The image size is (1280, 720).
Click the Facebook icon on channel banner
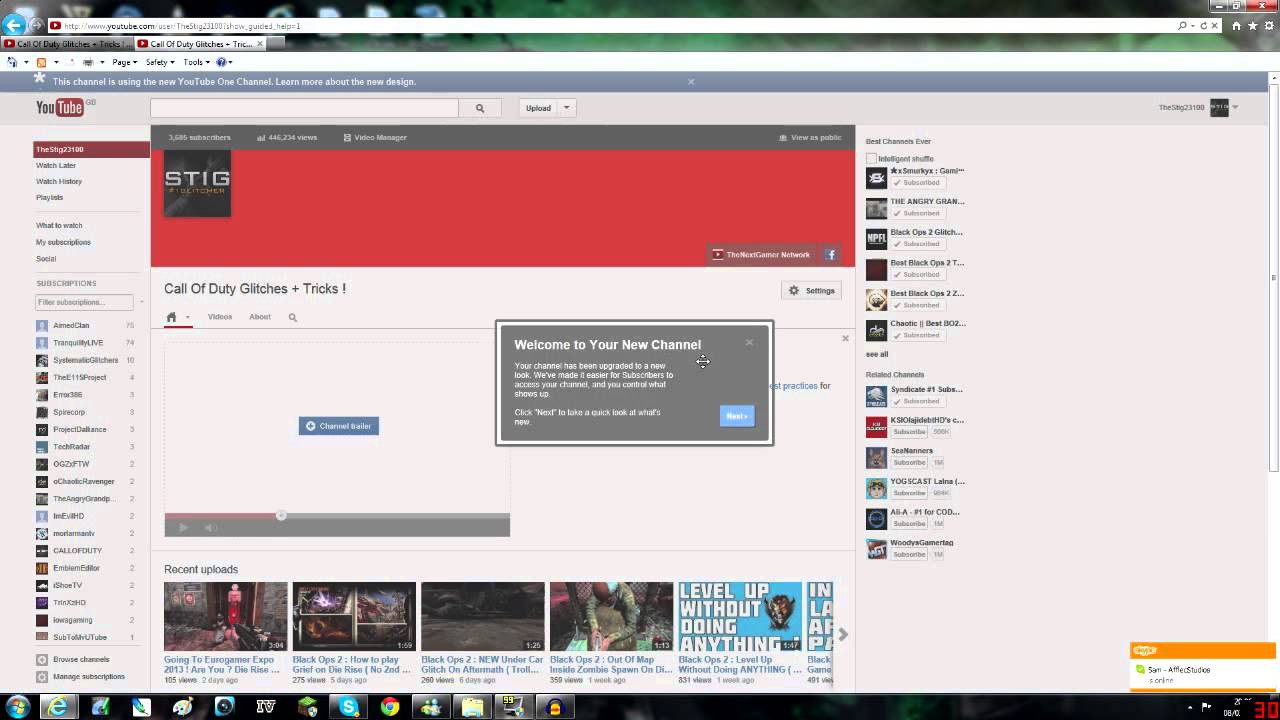tap(830, 255)
